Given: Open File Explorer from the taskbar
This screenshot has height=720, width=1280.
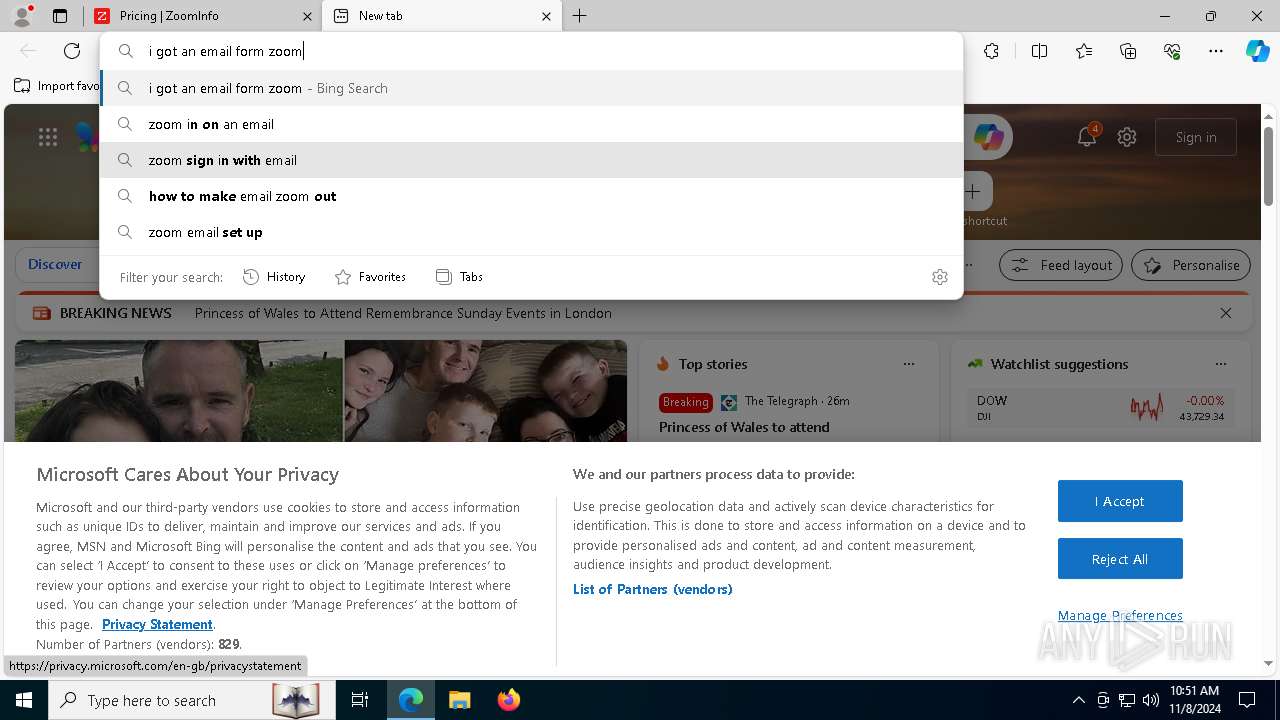Looking at the screenshot, I should [x=459, y=700].
